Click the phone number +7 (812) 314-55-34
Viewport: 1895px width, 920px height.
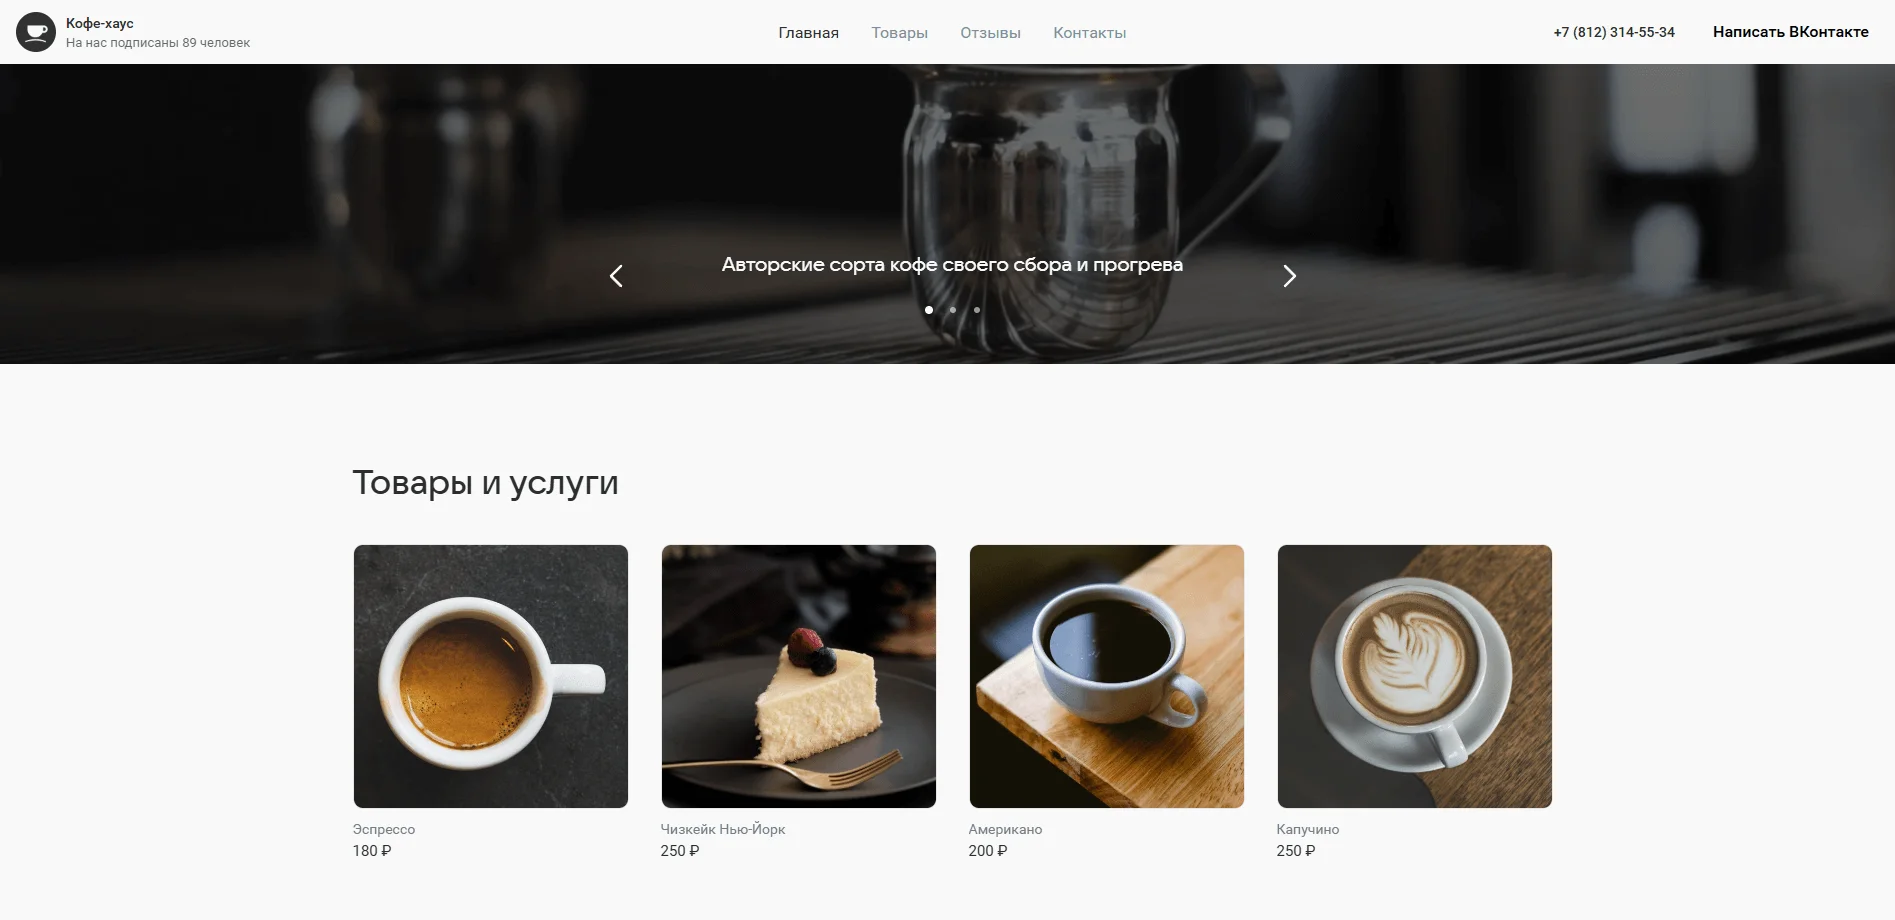click(1613, 32)
